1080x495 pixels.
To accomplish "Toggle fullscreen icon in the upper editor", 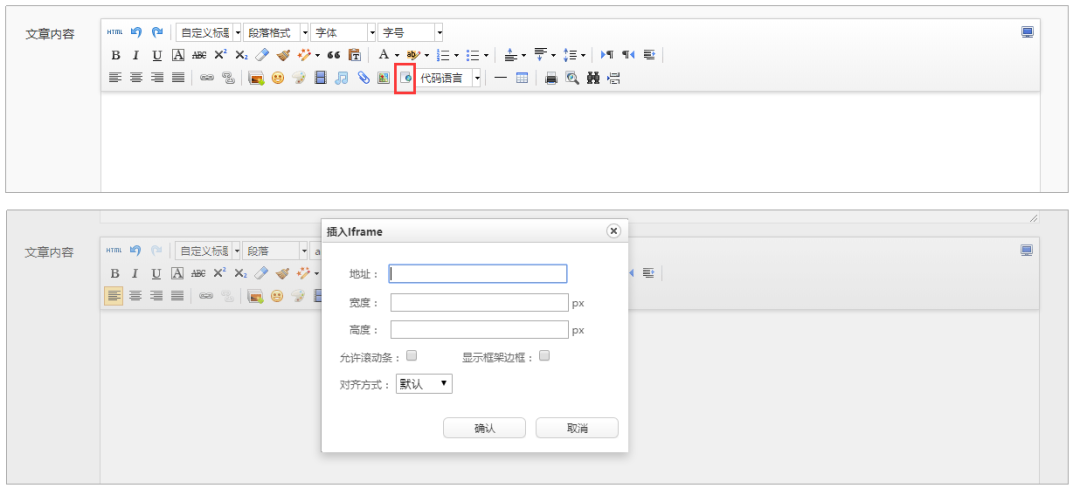I will [1028, 32].
